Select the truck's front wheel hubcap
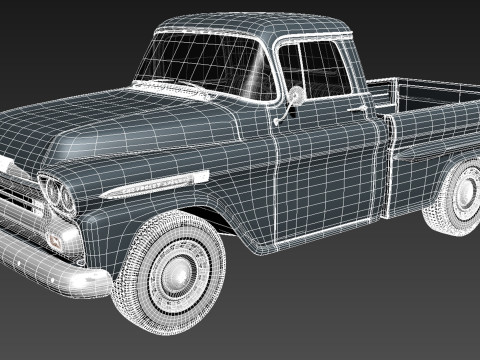The image size is (480, 360). pyautogui.click(x=178, y=275)
